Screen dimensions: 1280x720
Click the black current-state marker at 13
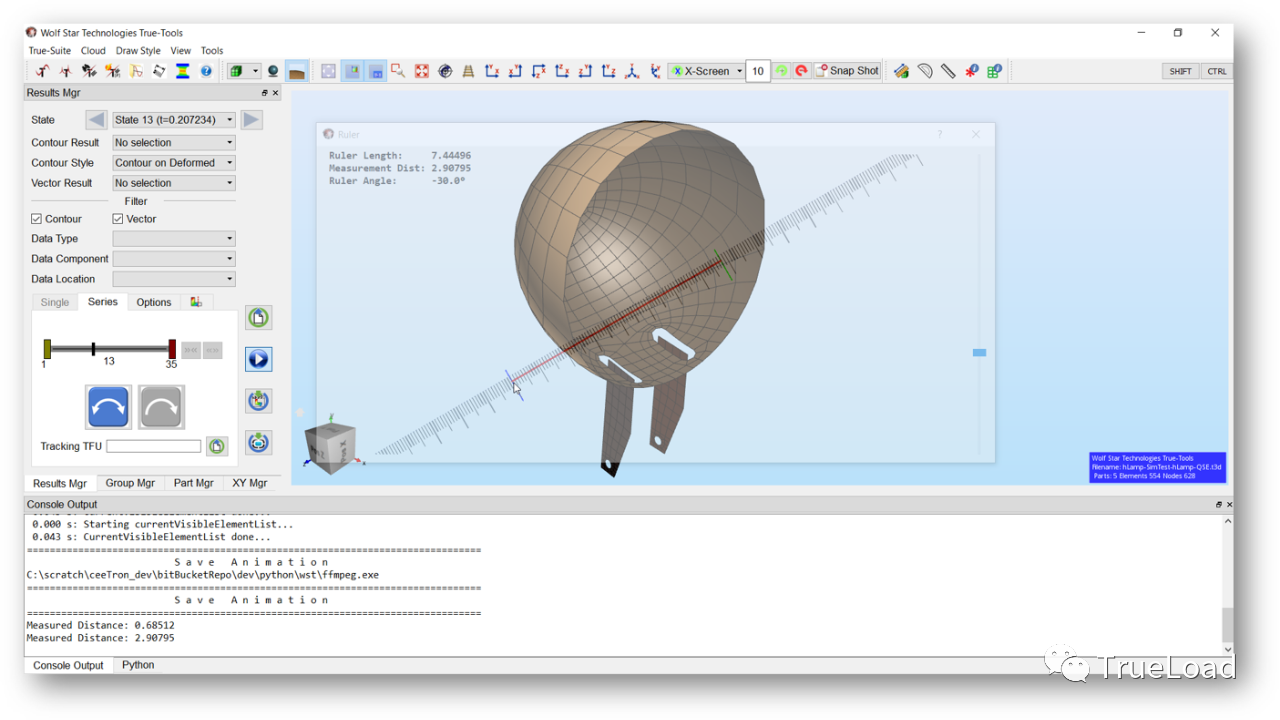tap(93, 348)
